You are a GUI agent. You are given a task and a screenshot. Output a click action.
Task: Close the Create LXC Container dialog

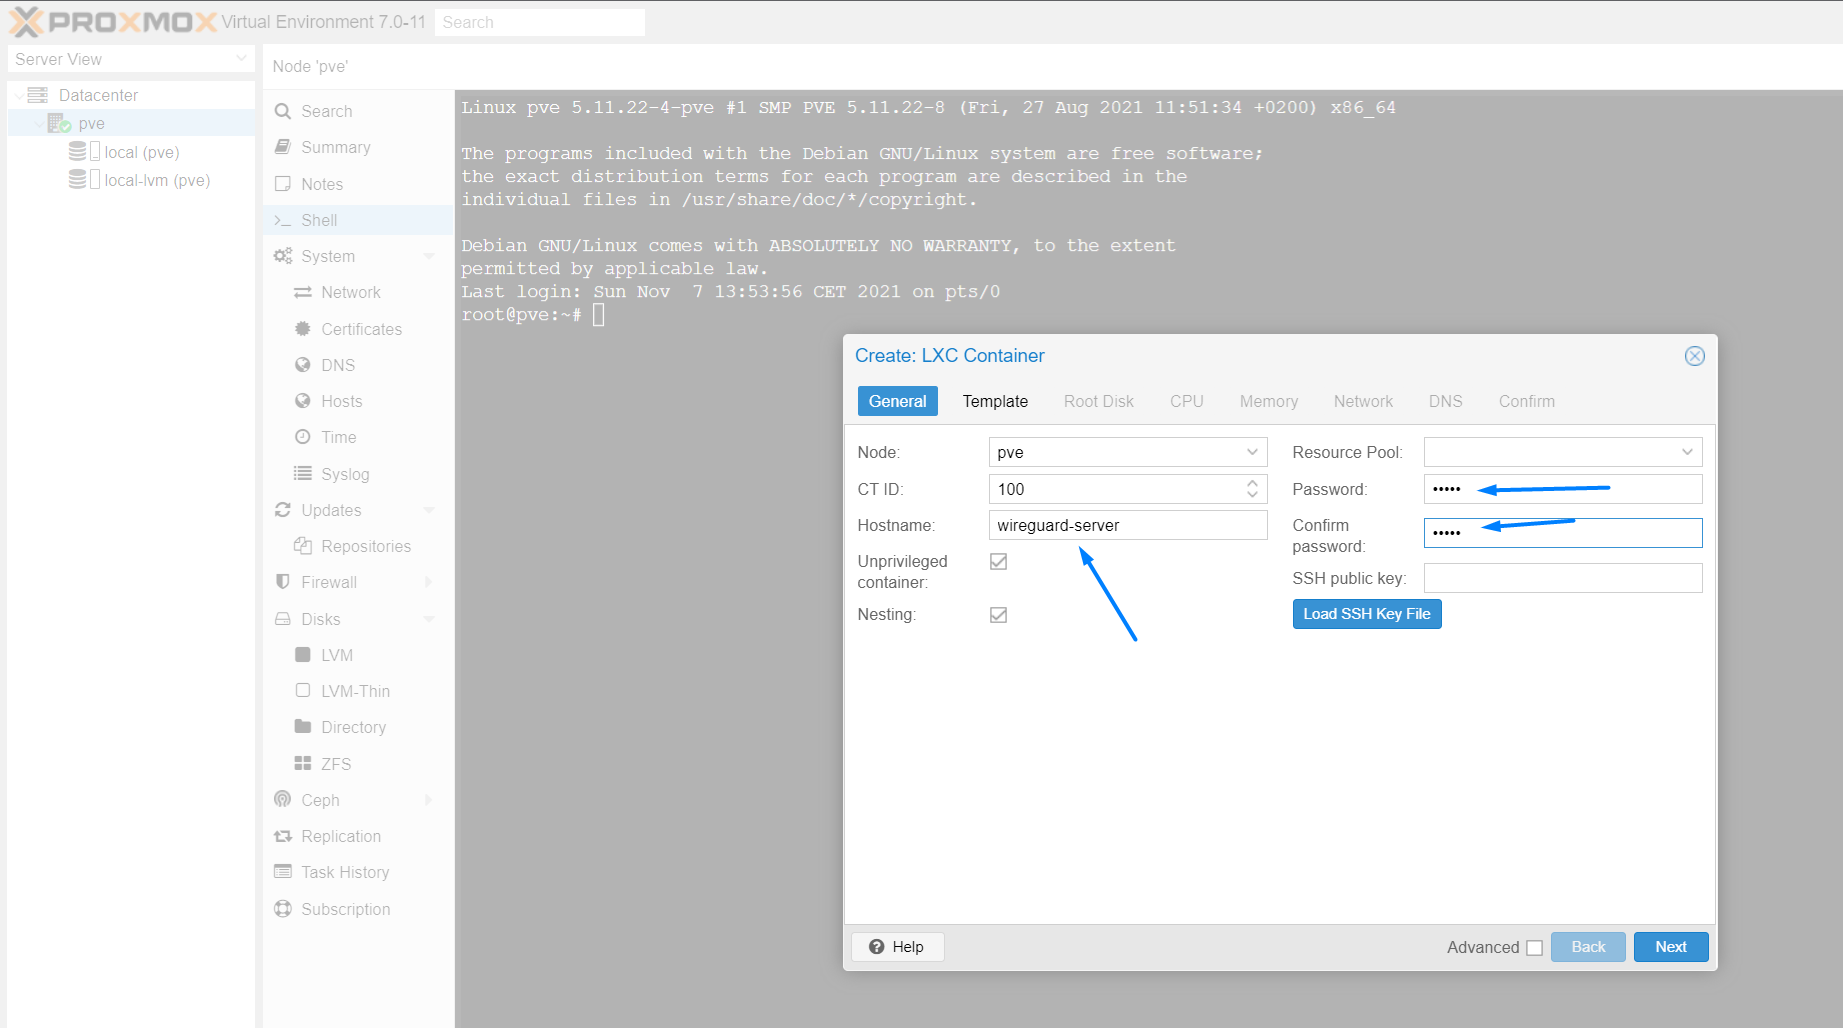[x=1694, y=356]
